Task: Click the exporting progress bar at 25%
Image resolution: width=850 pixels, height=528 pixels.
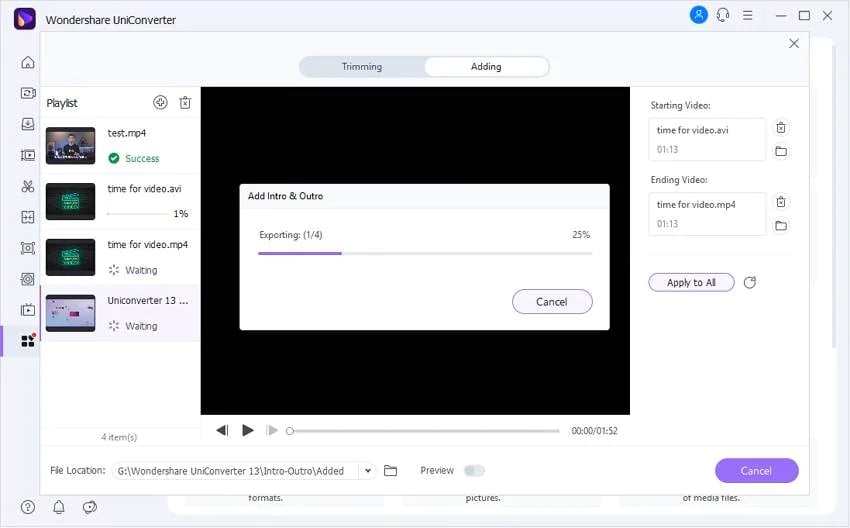Action: 425,253
